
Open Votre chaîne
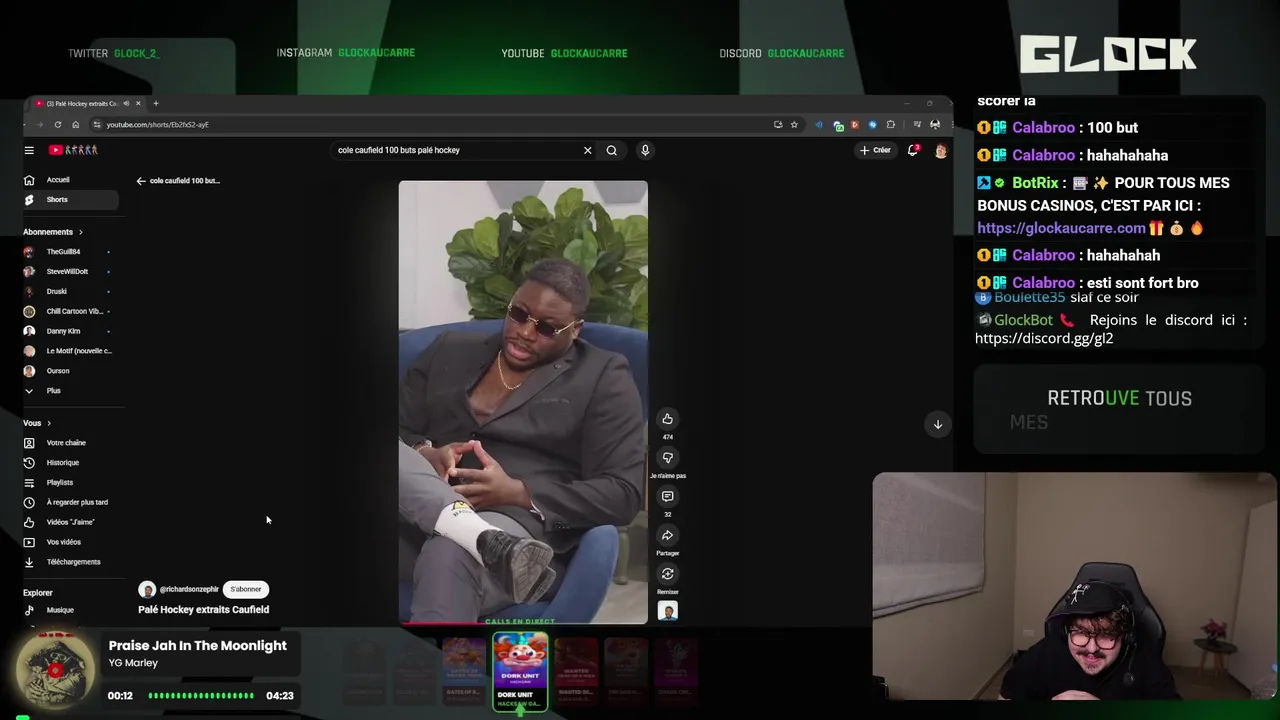pyautogui.click(x=68, y=443)
